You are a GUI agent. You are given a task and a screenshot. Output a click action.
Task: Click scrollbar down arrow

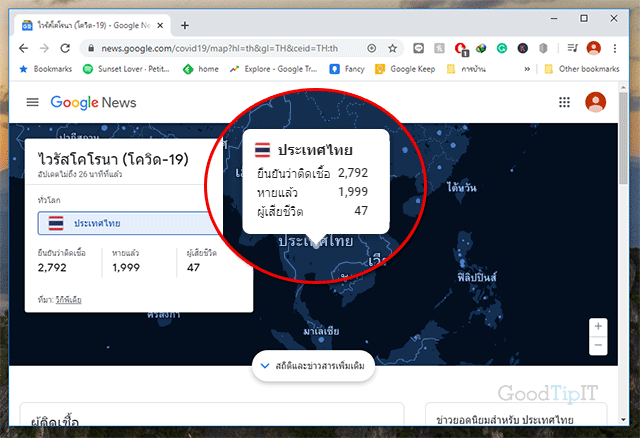(x=623, y=419)
